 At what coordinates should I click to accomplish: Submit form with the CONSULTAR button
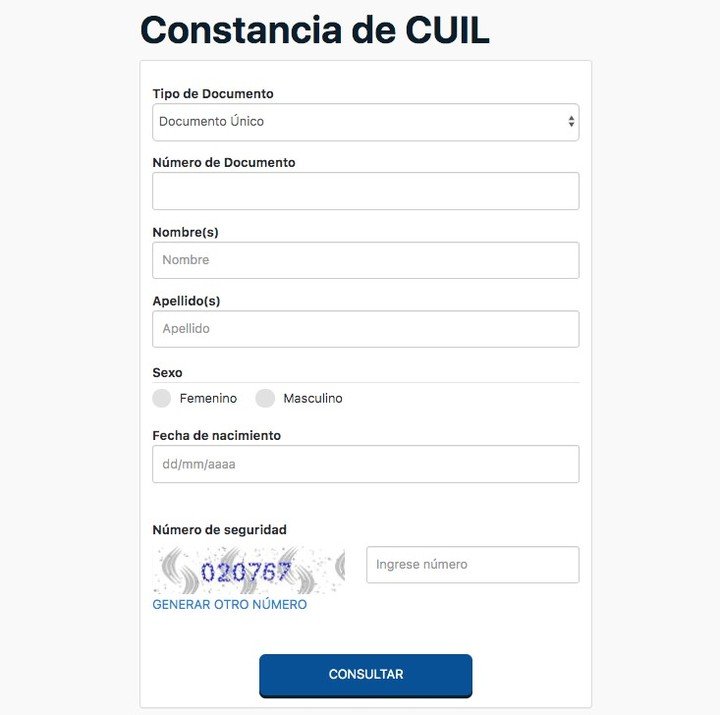[x=366, y=676]
